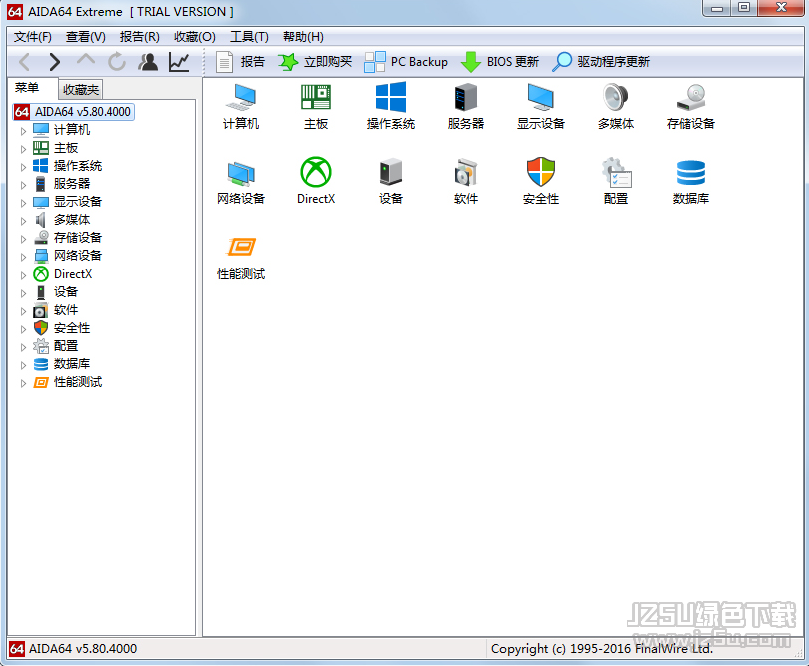Open the 显示设备 display icon in main pane
This screenshot has width=809, height=666.
[541, 107]
